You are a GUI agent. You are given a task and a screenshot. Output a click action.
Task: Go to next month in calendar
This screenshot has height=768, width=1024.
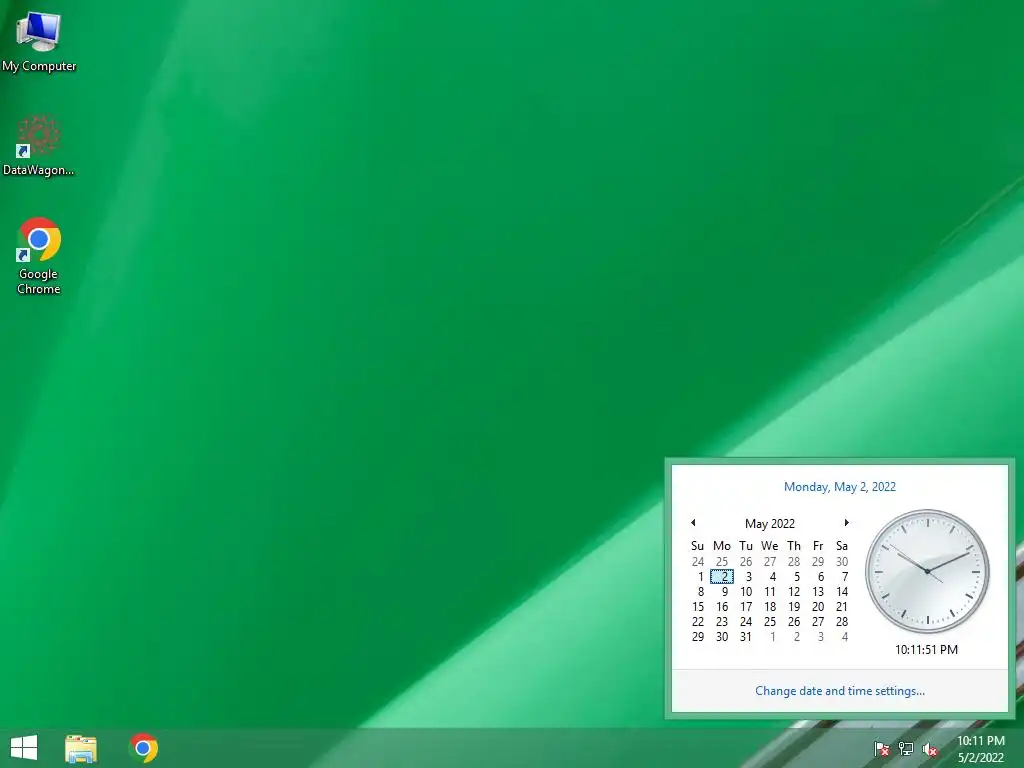click(x=846, y=522)
